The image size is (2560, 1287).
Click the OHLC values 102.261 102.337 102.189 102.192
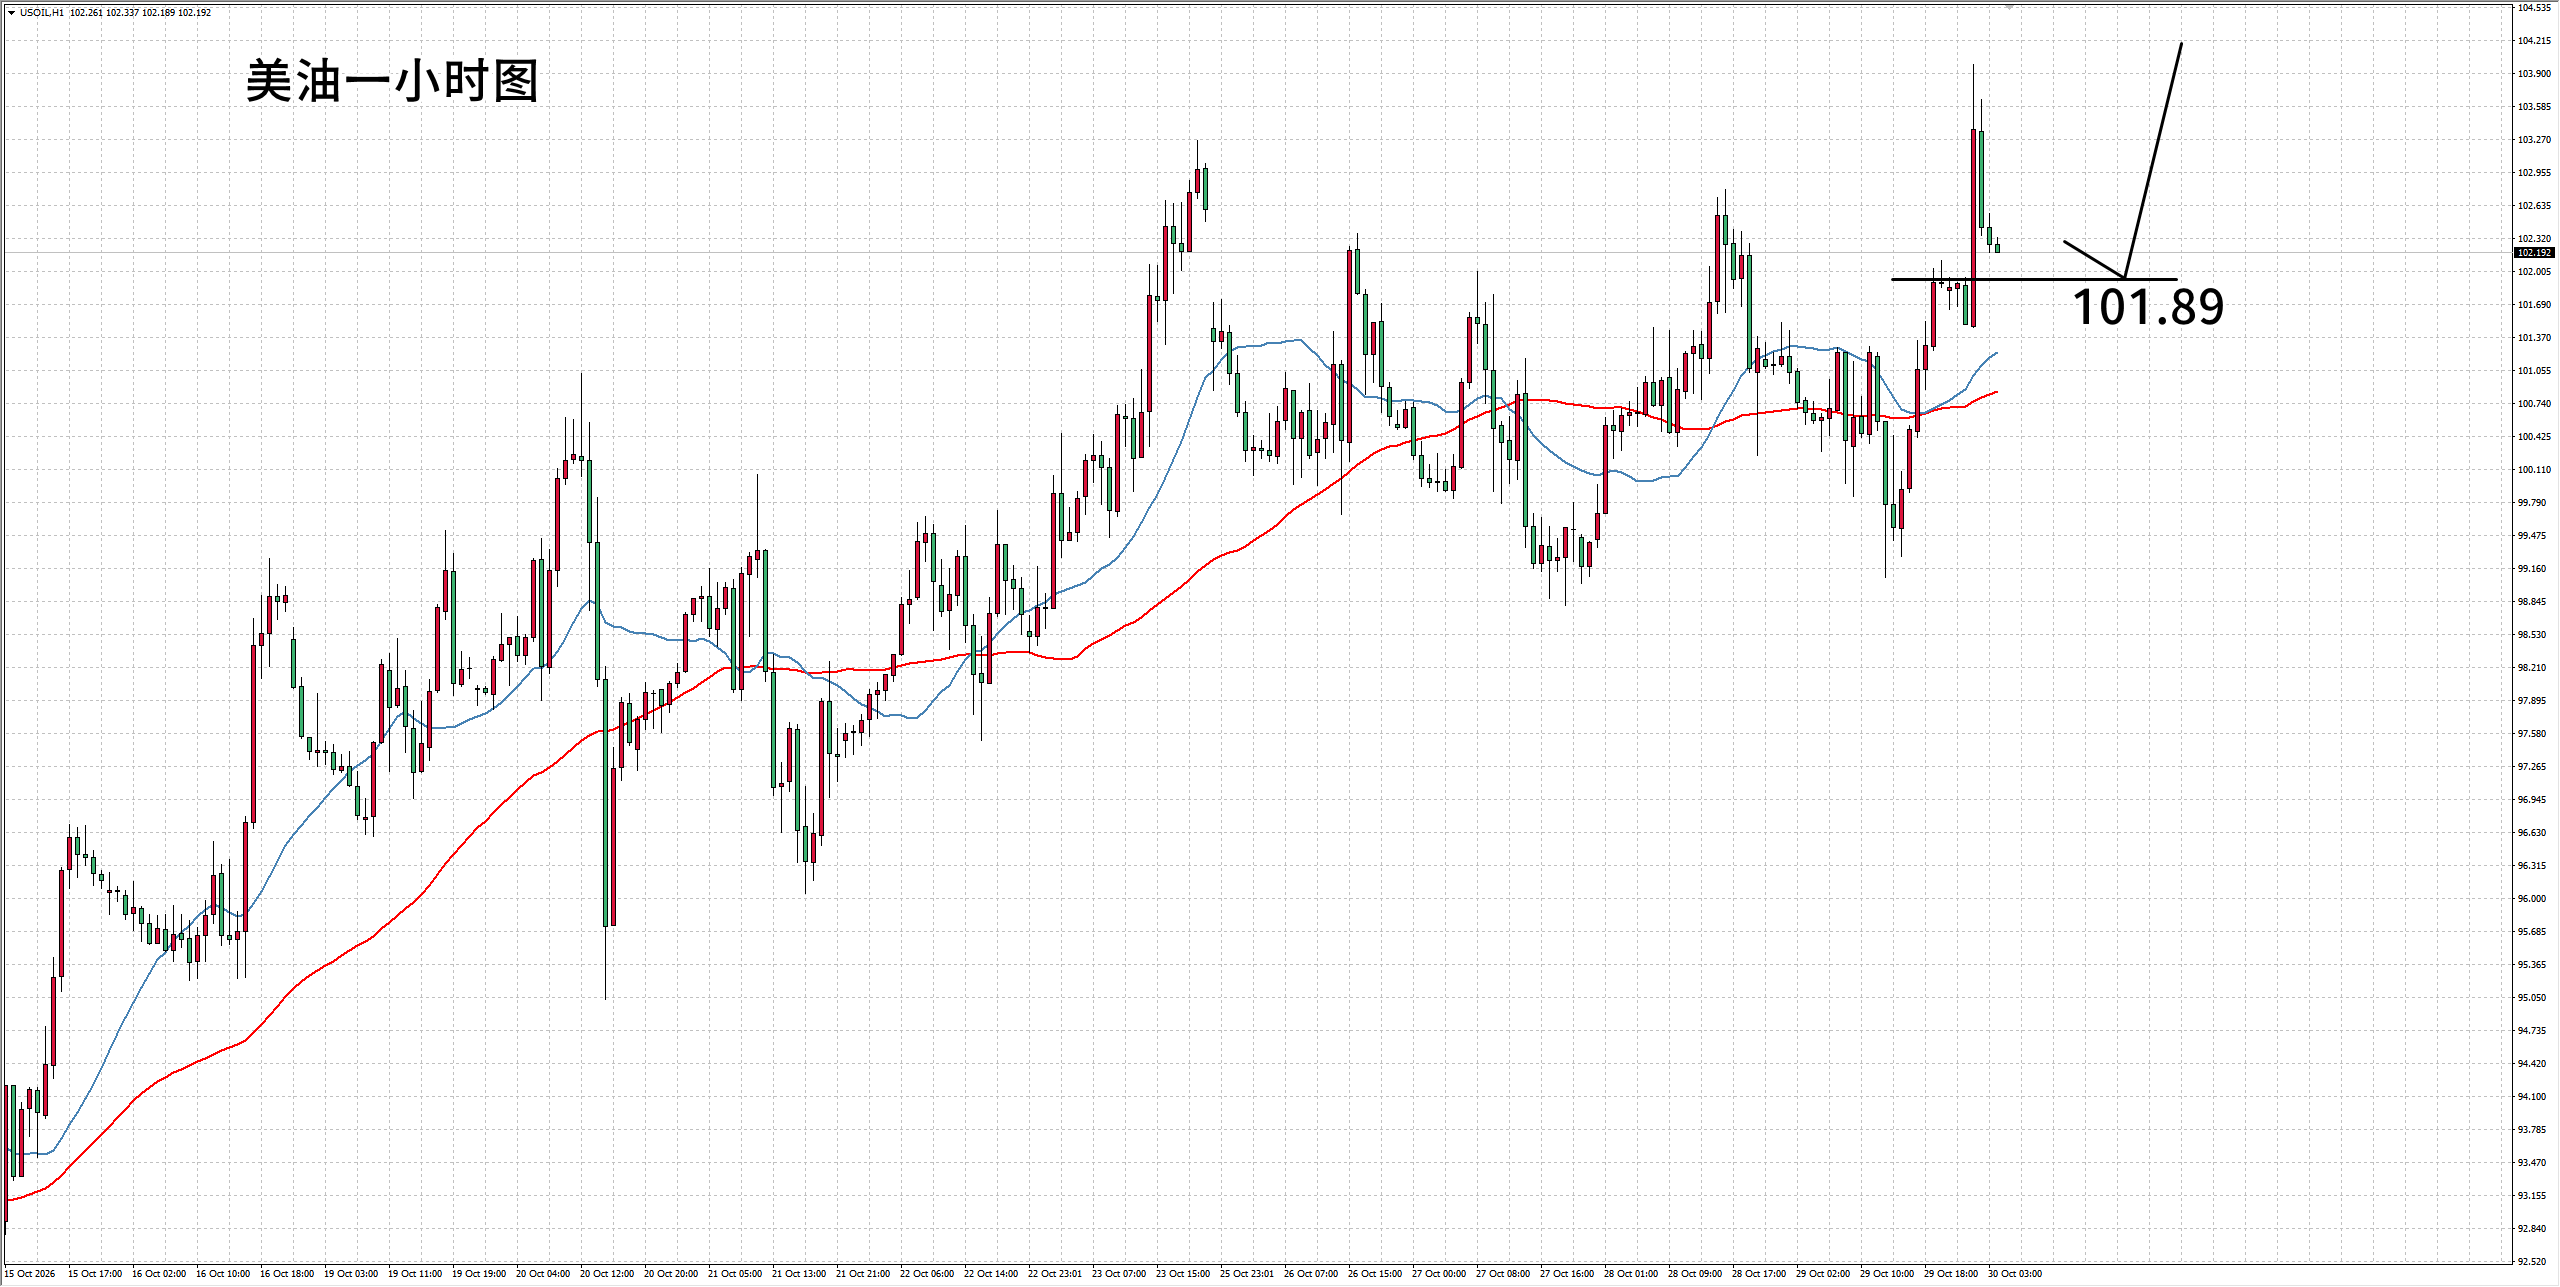click(x=140, y=13)
